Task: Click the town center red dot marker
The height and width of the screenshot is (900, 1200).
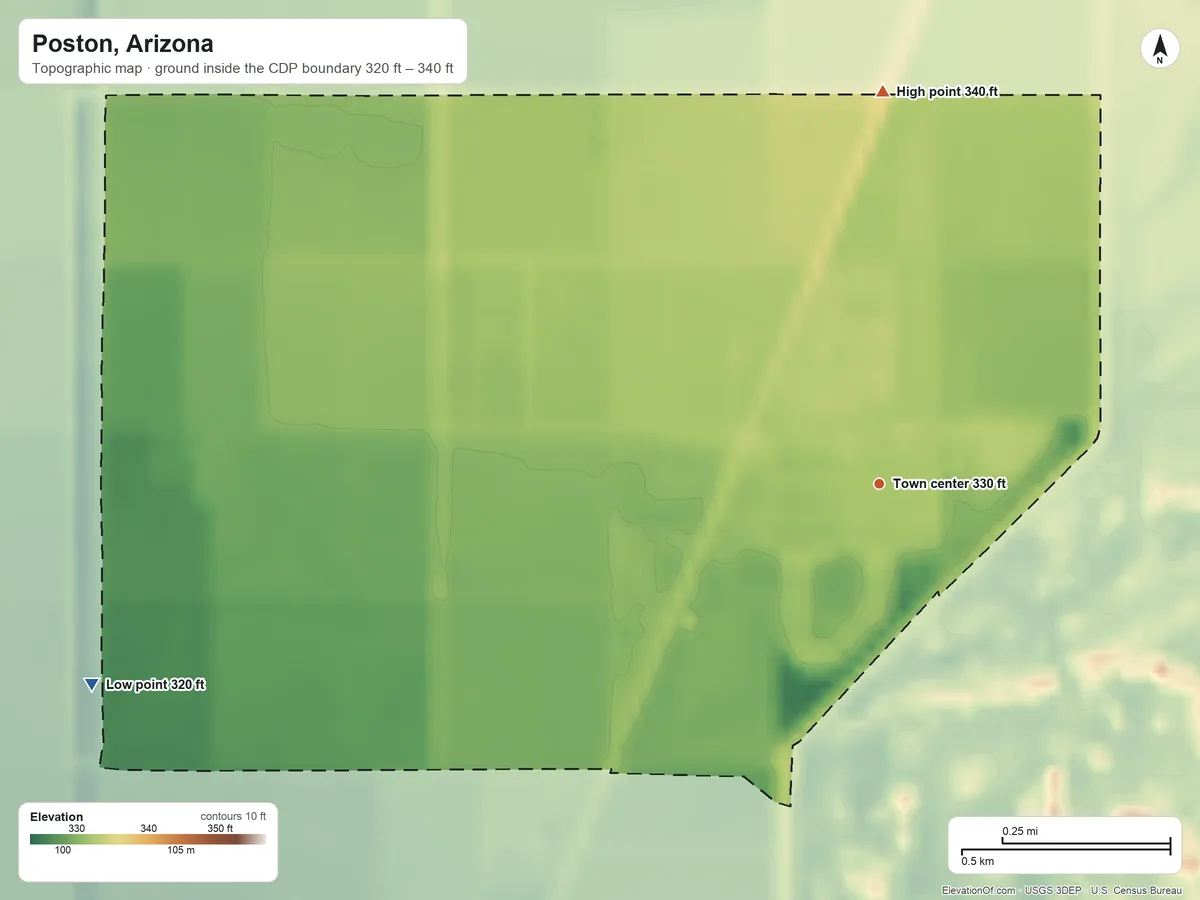Action: point(879,484)
